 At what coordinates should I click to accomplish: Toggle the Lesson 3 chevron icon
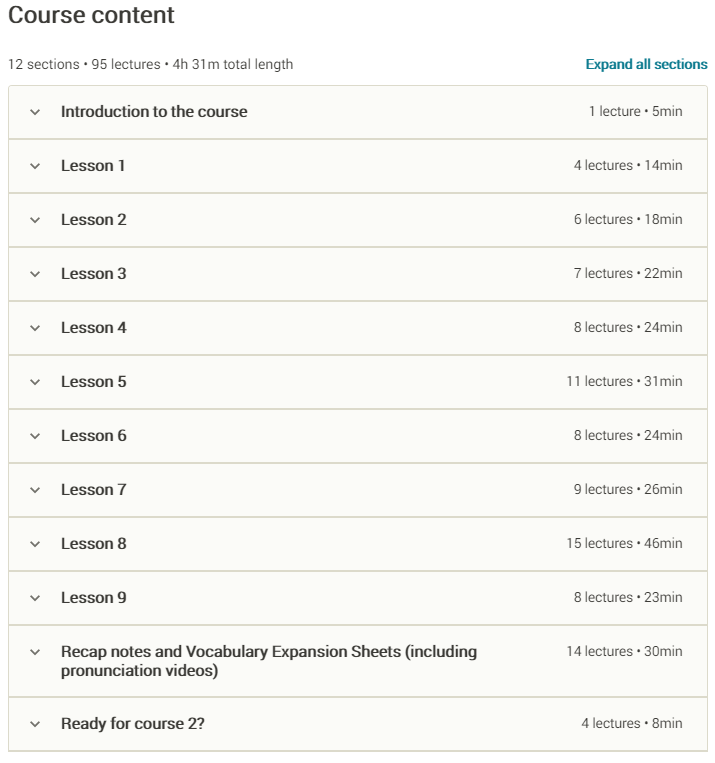35,274
